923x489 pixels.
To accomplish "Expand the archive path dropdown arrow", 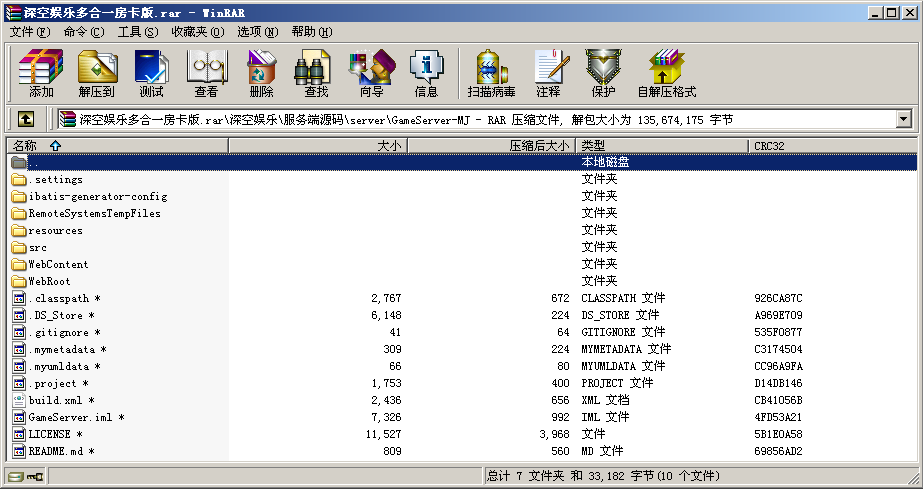I will [x=904, y=119].
